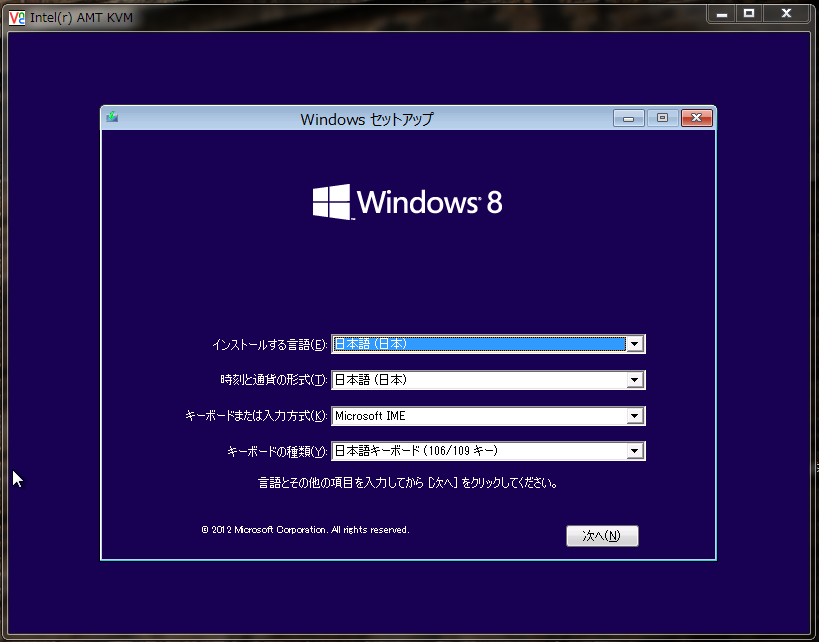
Task: Close the Intel AMT KVM window
Action: (x=786, y=14)
